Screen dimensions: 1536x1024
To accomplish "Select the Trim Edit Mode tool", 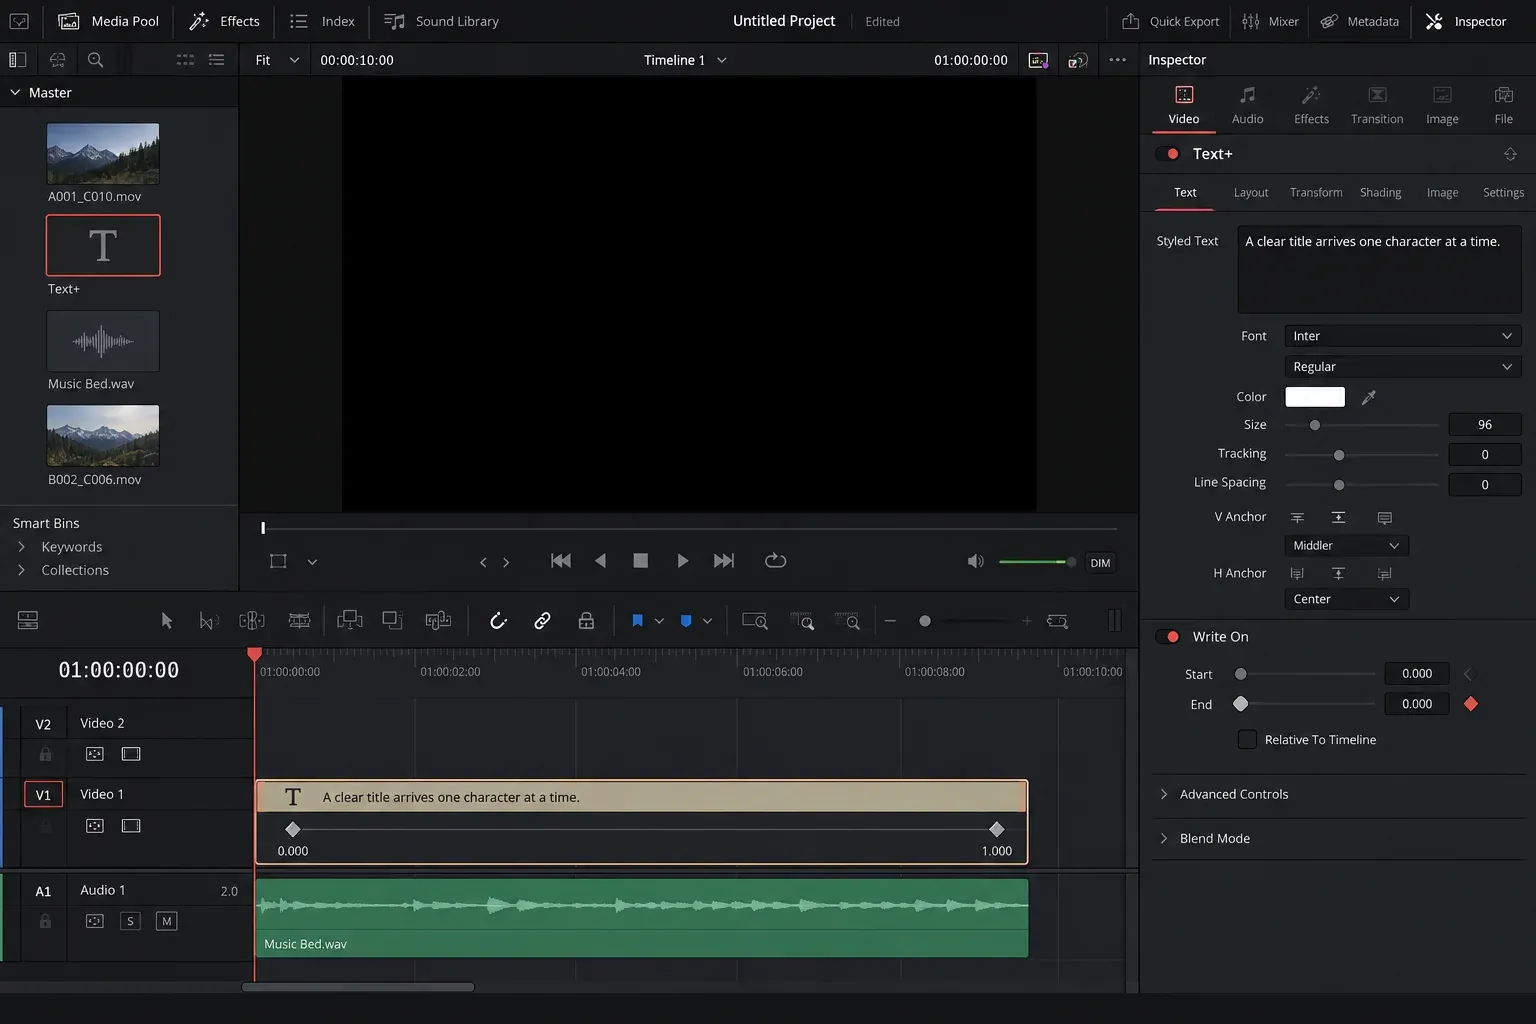I will point(208,621).
